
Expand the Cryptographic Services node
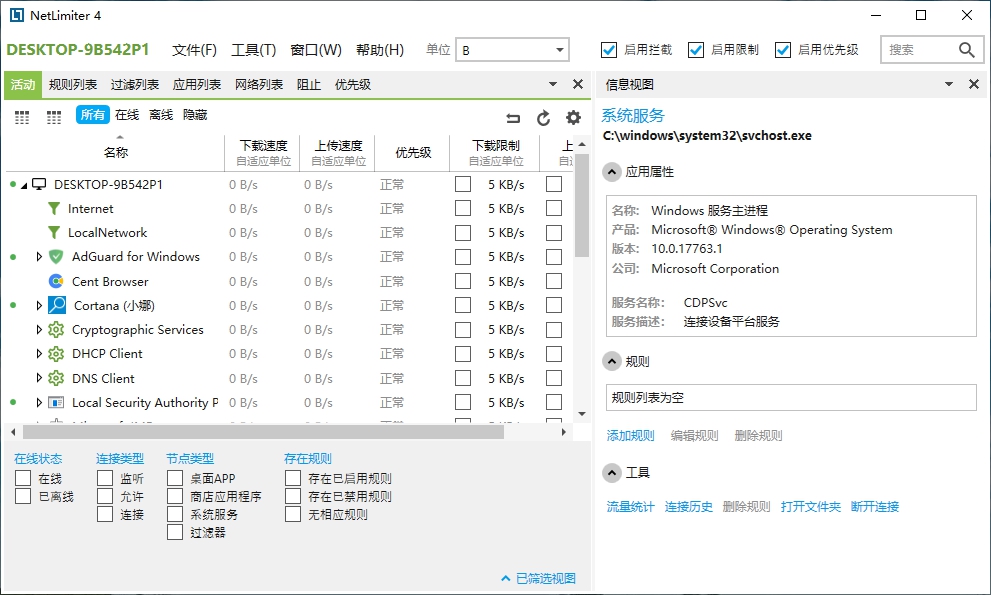point(39,329)
